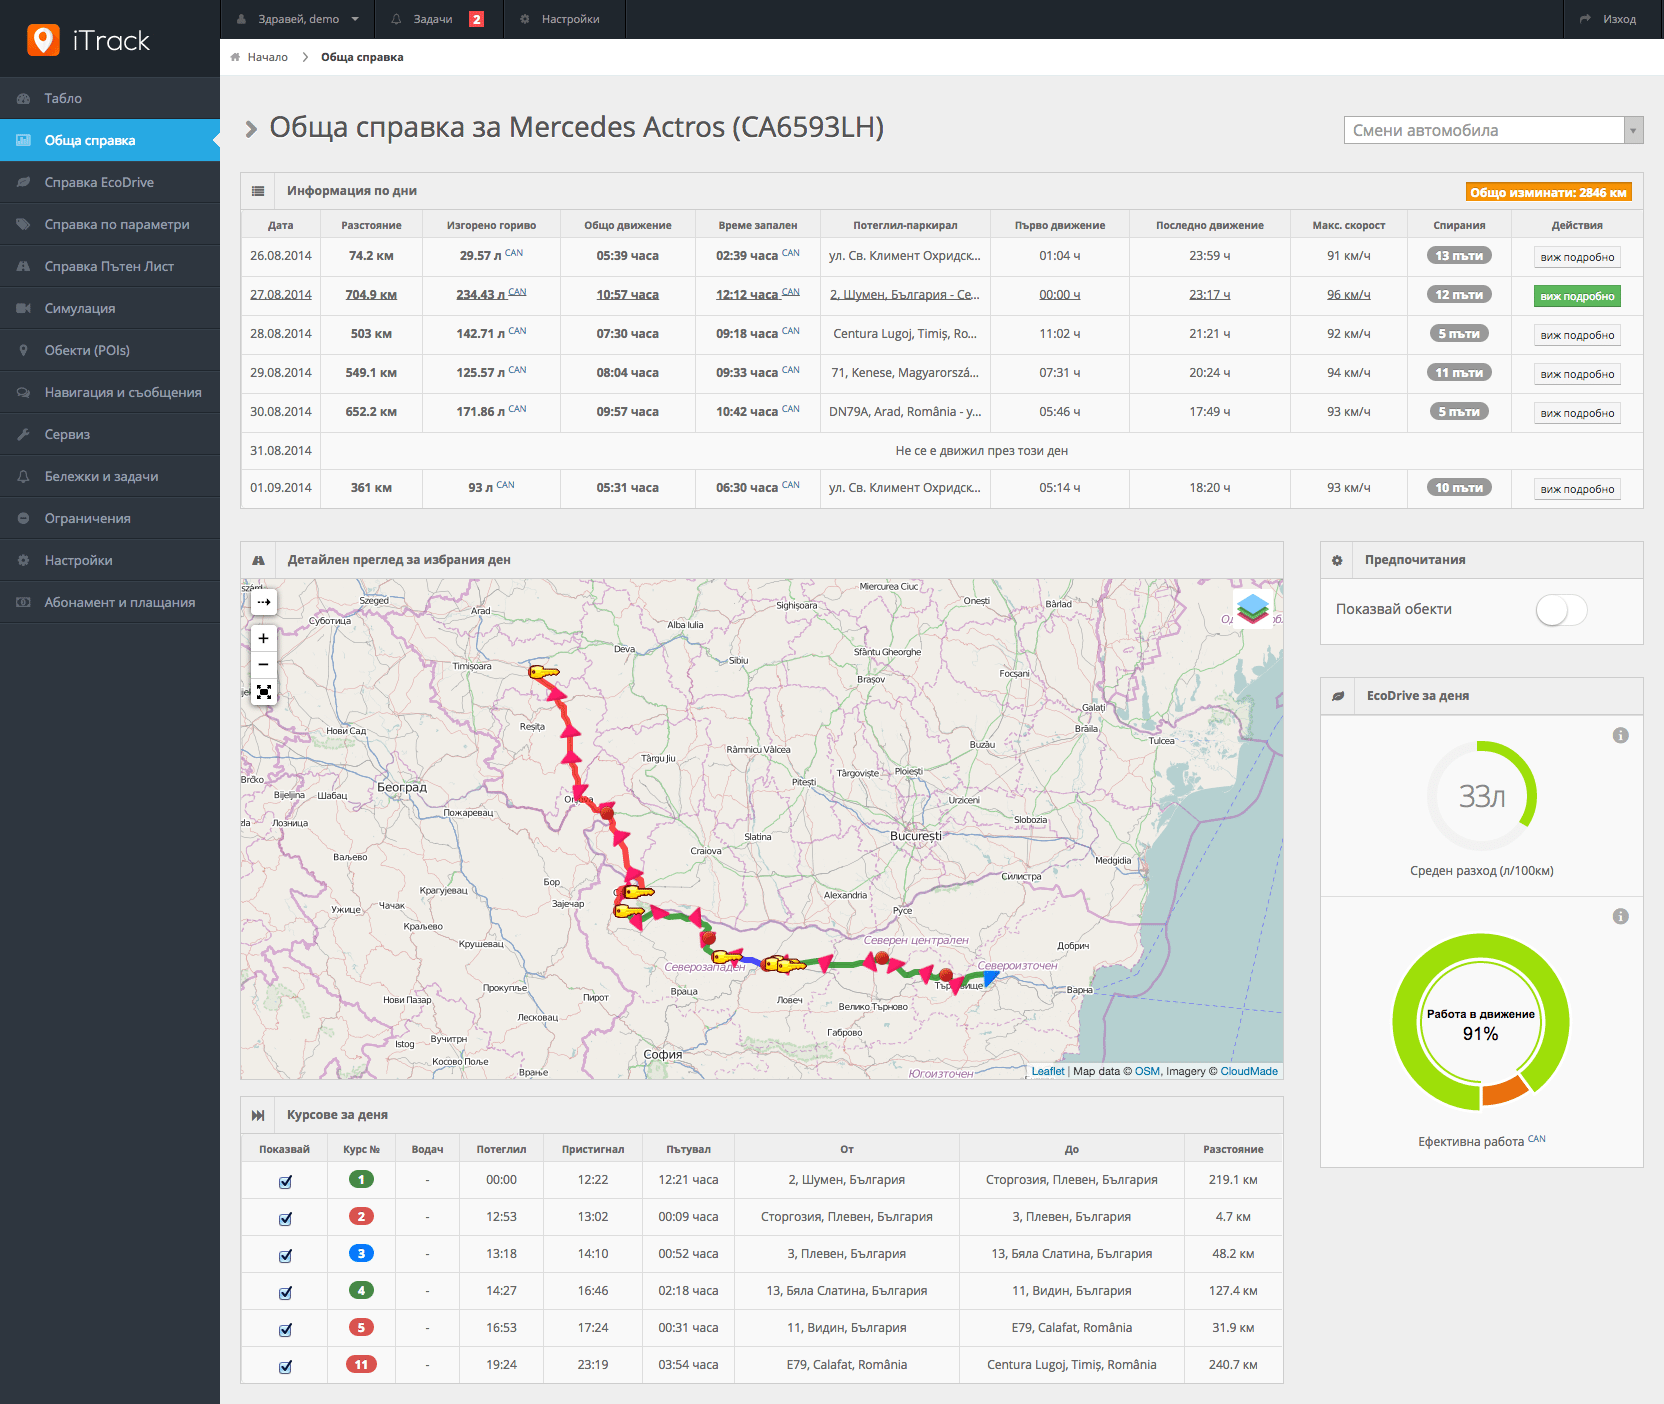Click the map arrow collapse icon
Viewport: 1664px width, 1404px height.
coord(263,602)
